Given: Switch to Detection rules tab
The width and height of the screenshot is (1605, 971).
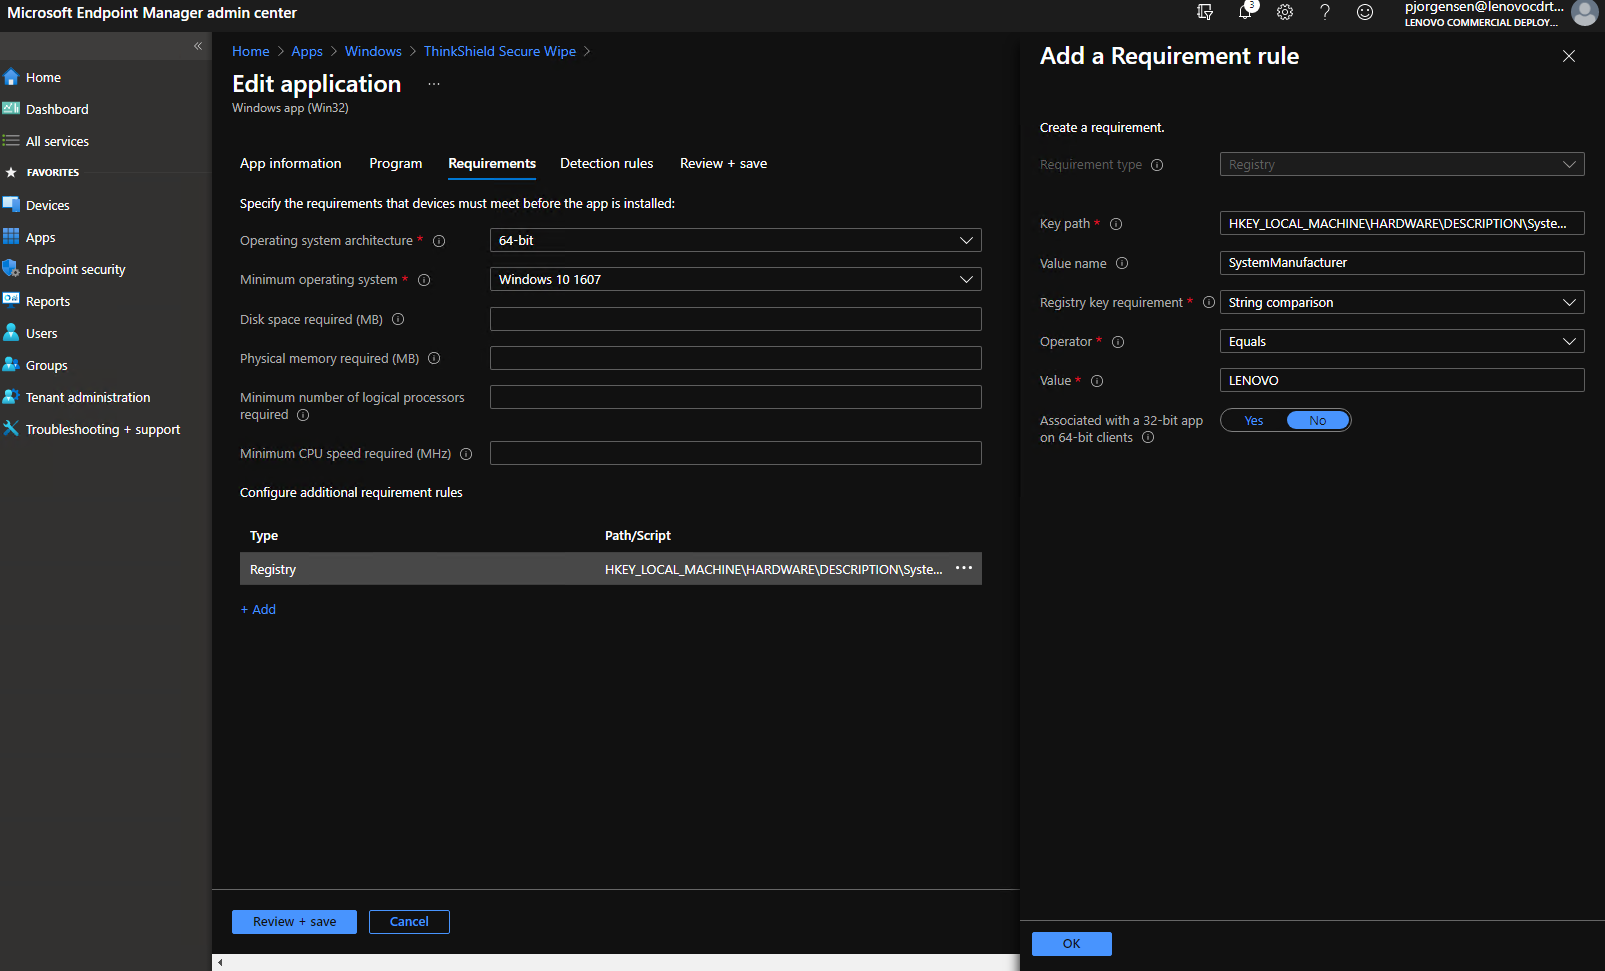Looking at the screenshot, I should (x=606, y=163).
